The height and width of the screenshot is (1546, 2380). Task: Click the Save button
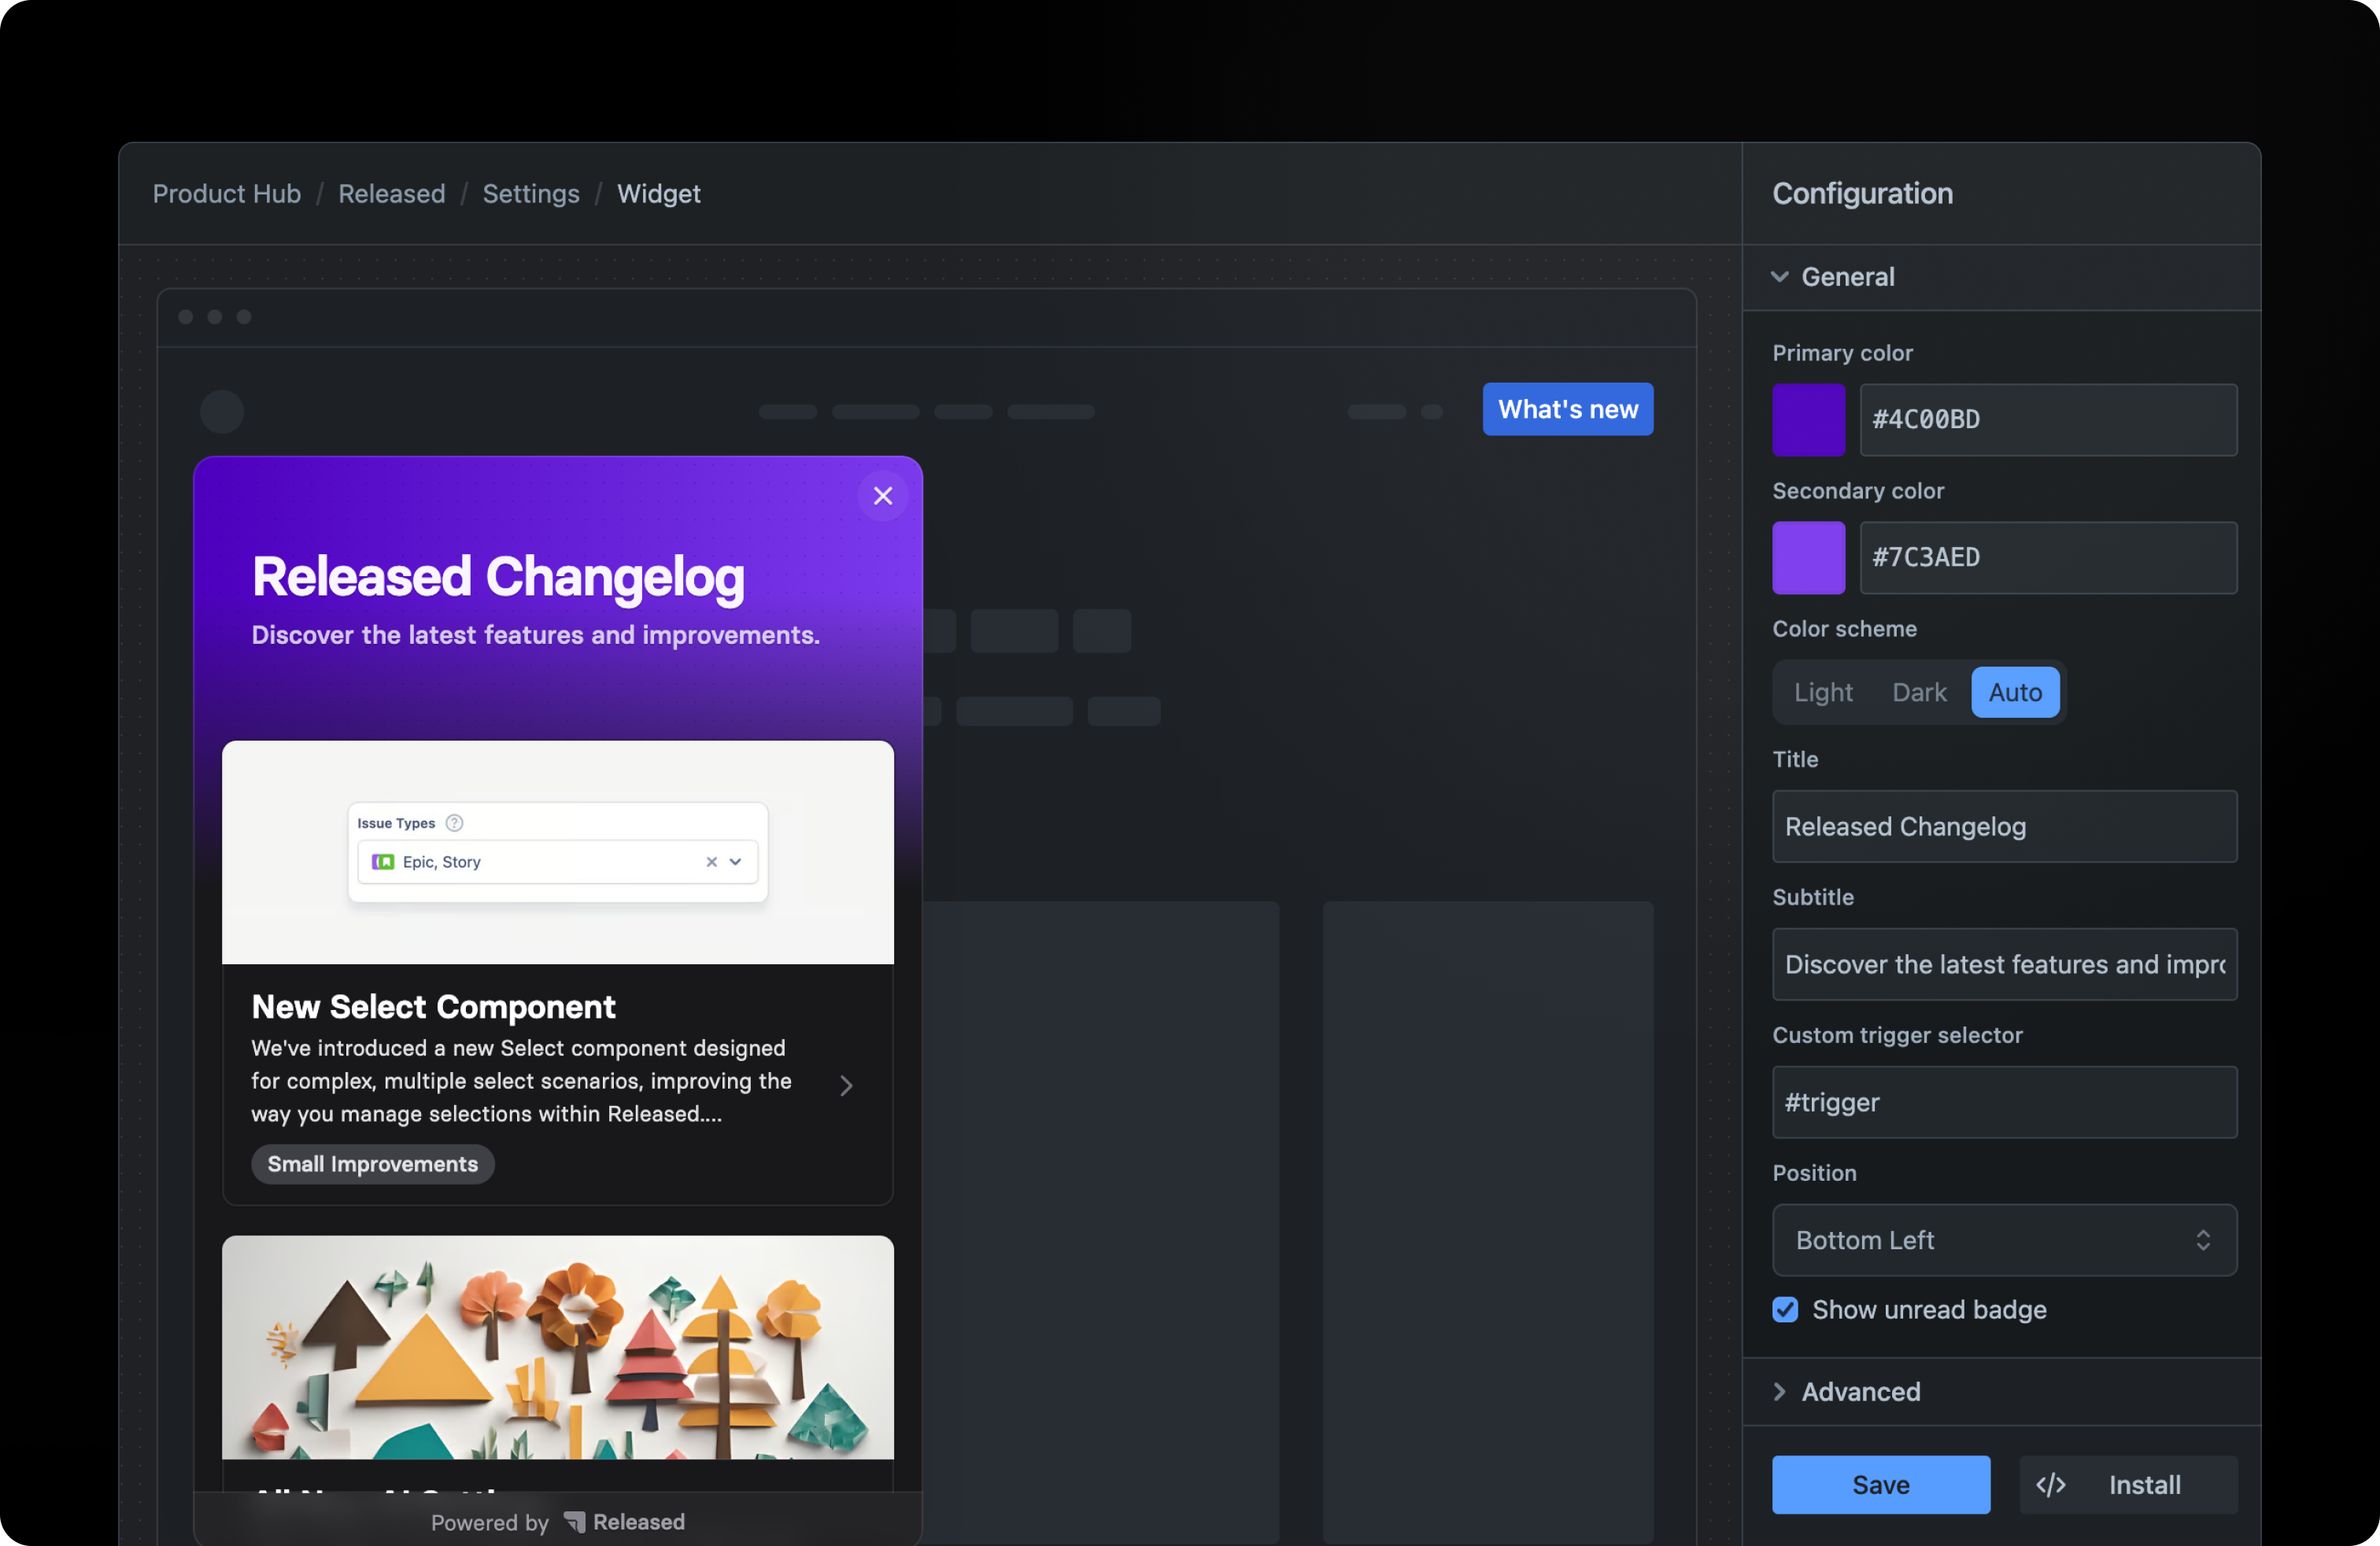[1880, 1485]
